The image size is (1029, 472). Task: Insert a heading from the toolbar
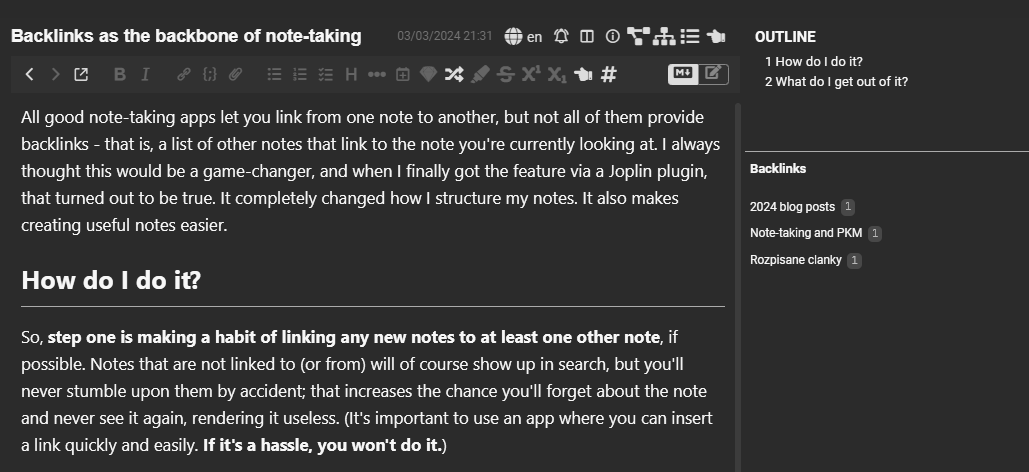point(351,74)
